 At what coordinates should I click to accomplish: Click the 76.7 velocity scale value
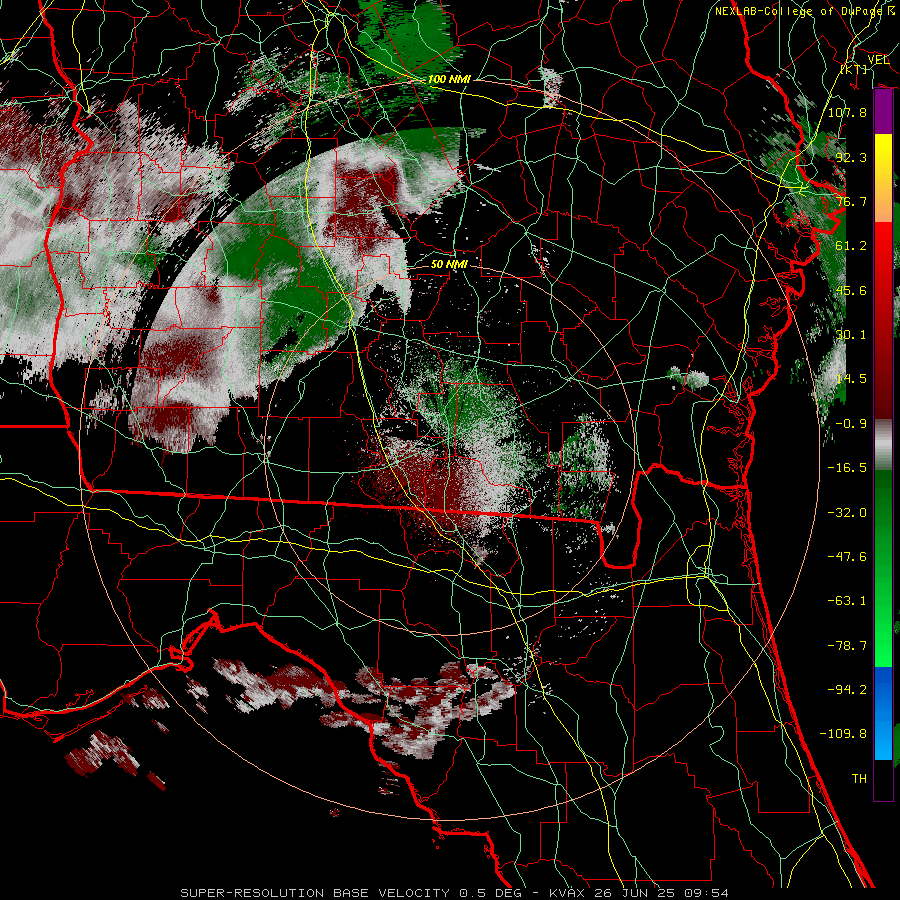click(851, 201)
